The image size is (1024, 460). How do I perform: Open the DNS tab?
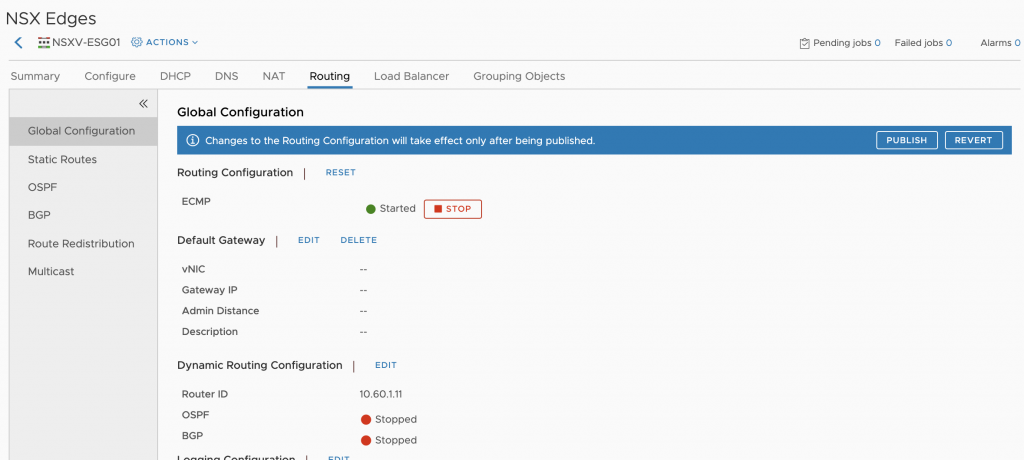point(227,76)
